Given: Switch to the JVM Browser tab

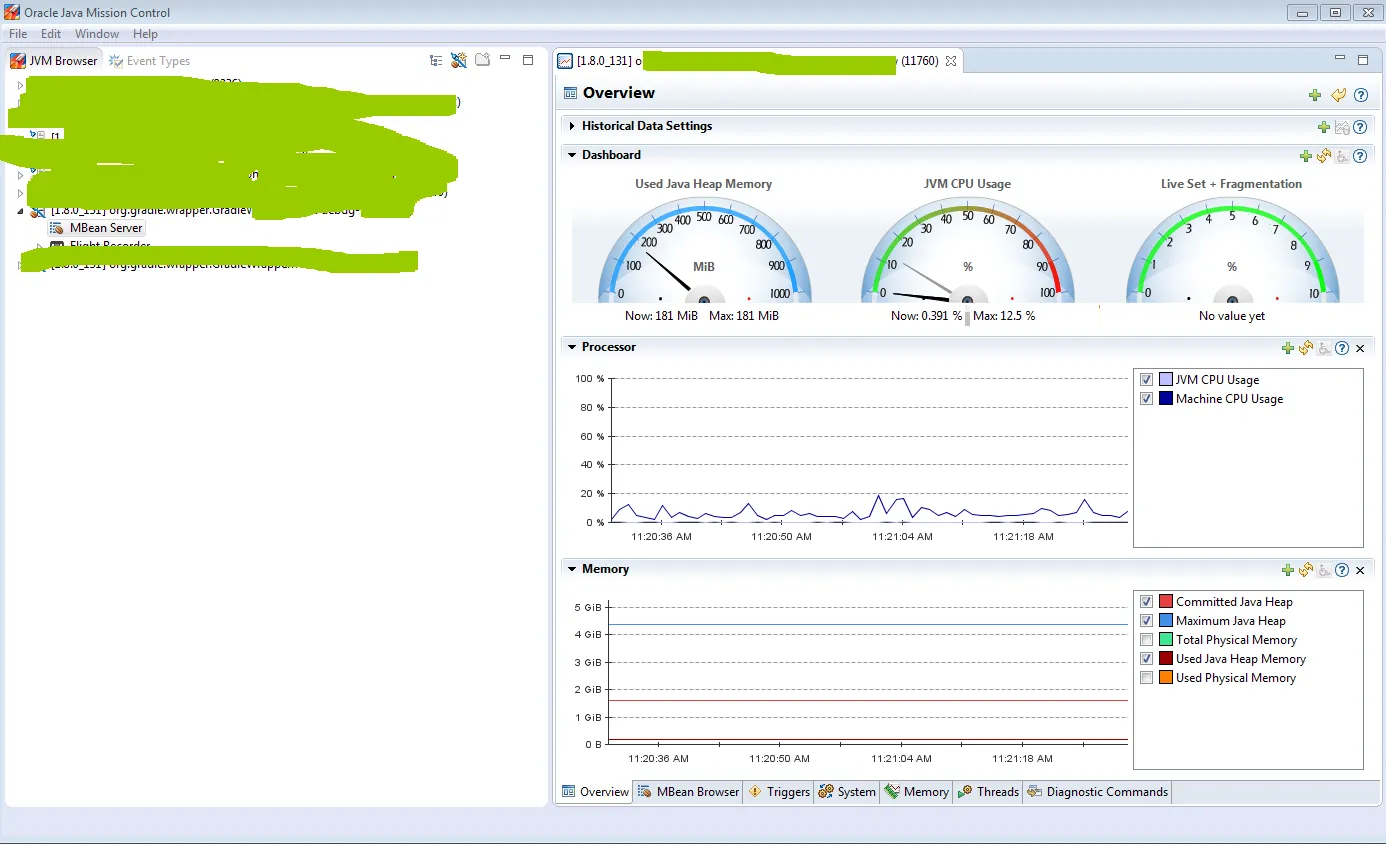Looking at the screenshot, I should coord(55,61).
